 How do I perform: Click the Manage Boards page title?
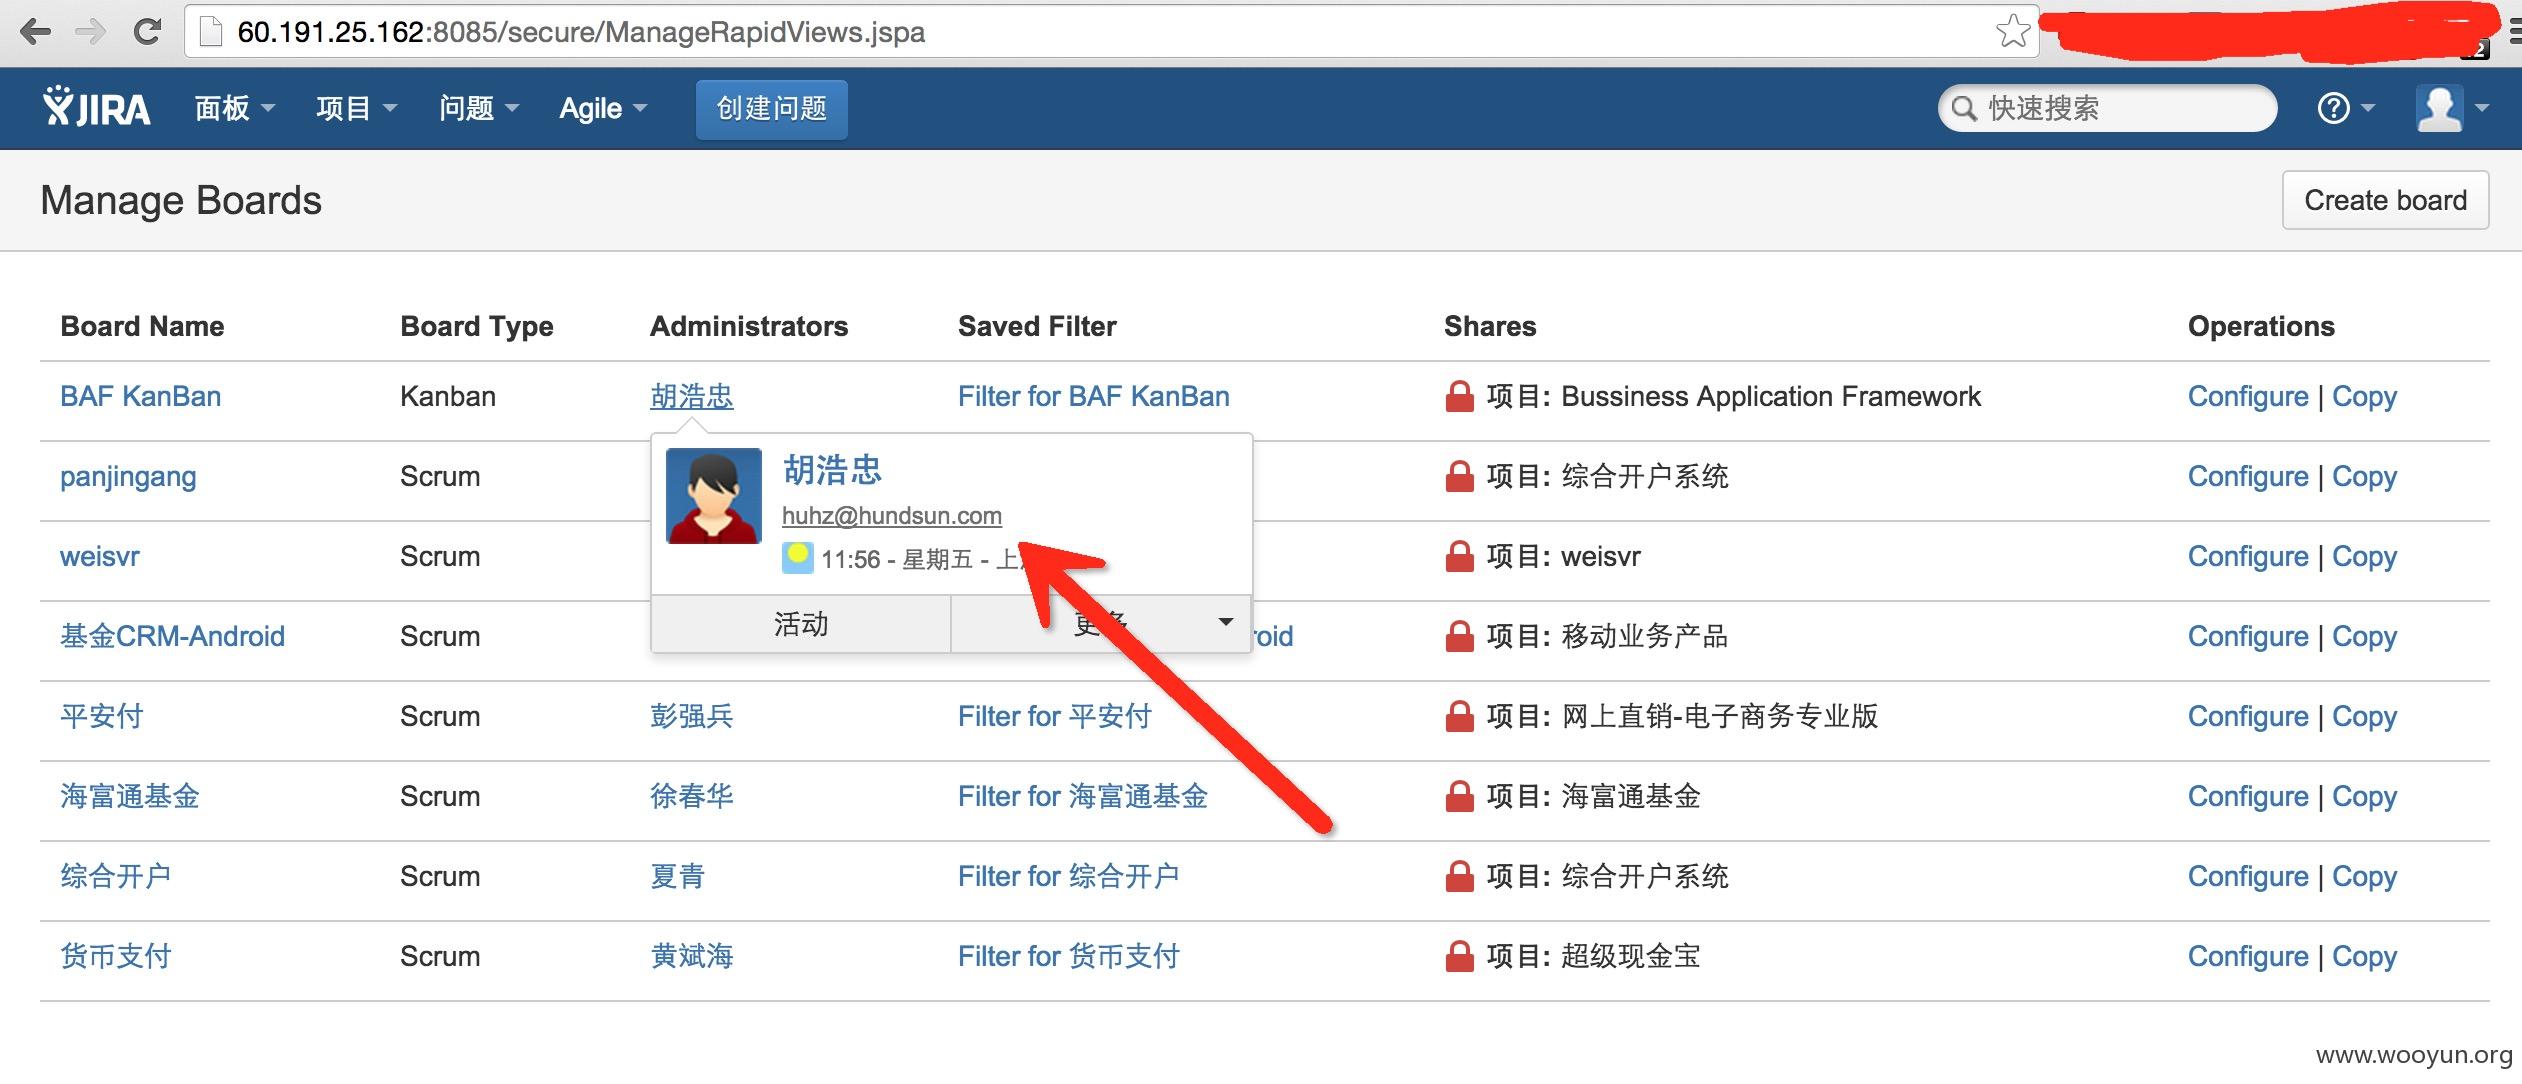[x=181, y=201]
